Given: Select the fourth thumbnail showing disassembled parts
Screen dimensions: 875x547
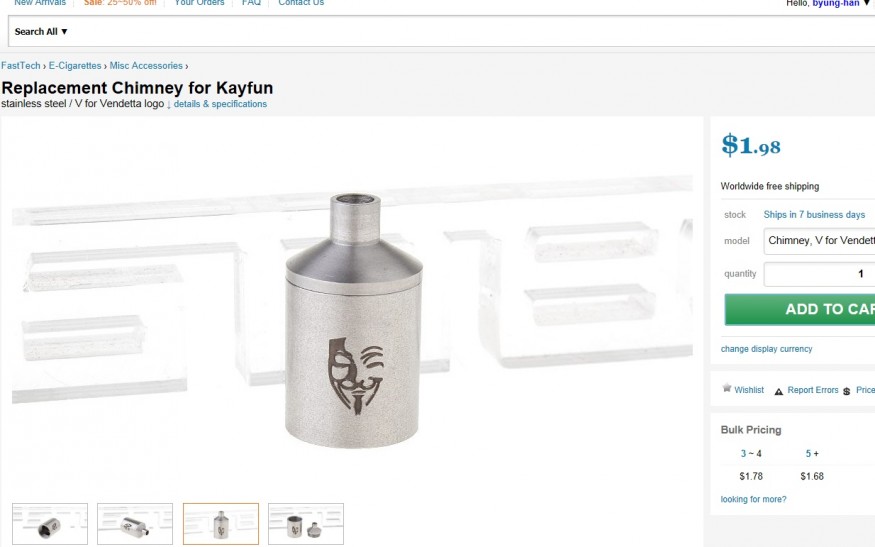Looking at the screenshot, I should tap(306, 524).
